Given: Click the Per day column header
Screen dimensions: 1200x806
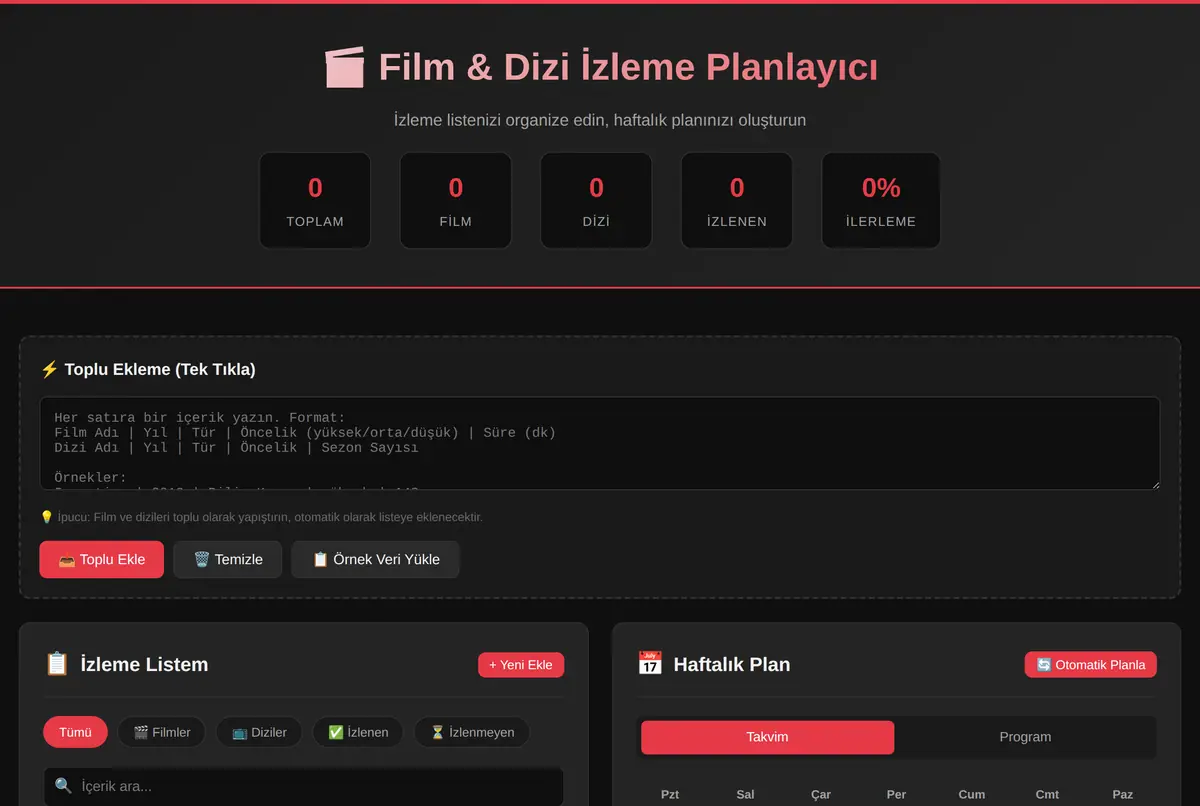Looking at the screenshot, I should pyautogui.click(x=896, y=794).
